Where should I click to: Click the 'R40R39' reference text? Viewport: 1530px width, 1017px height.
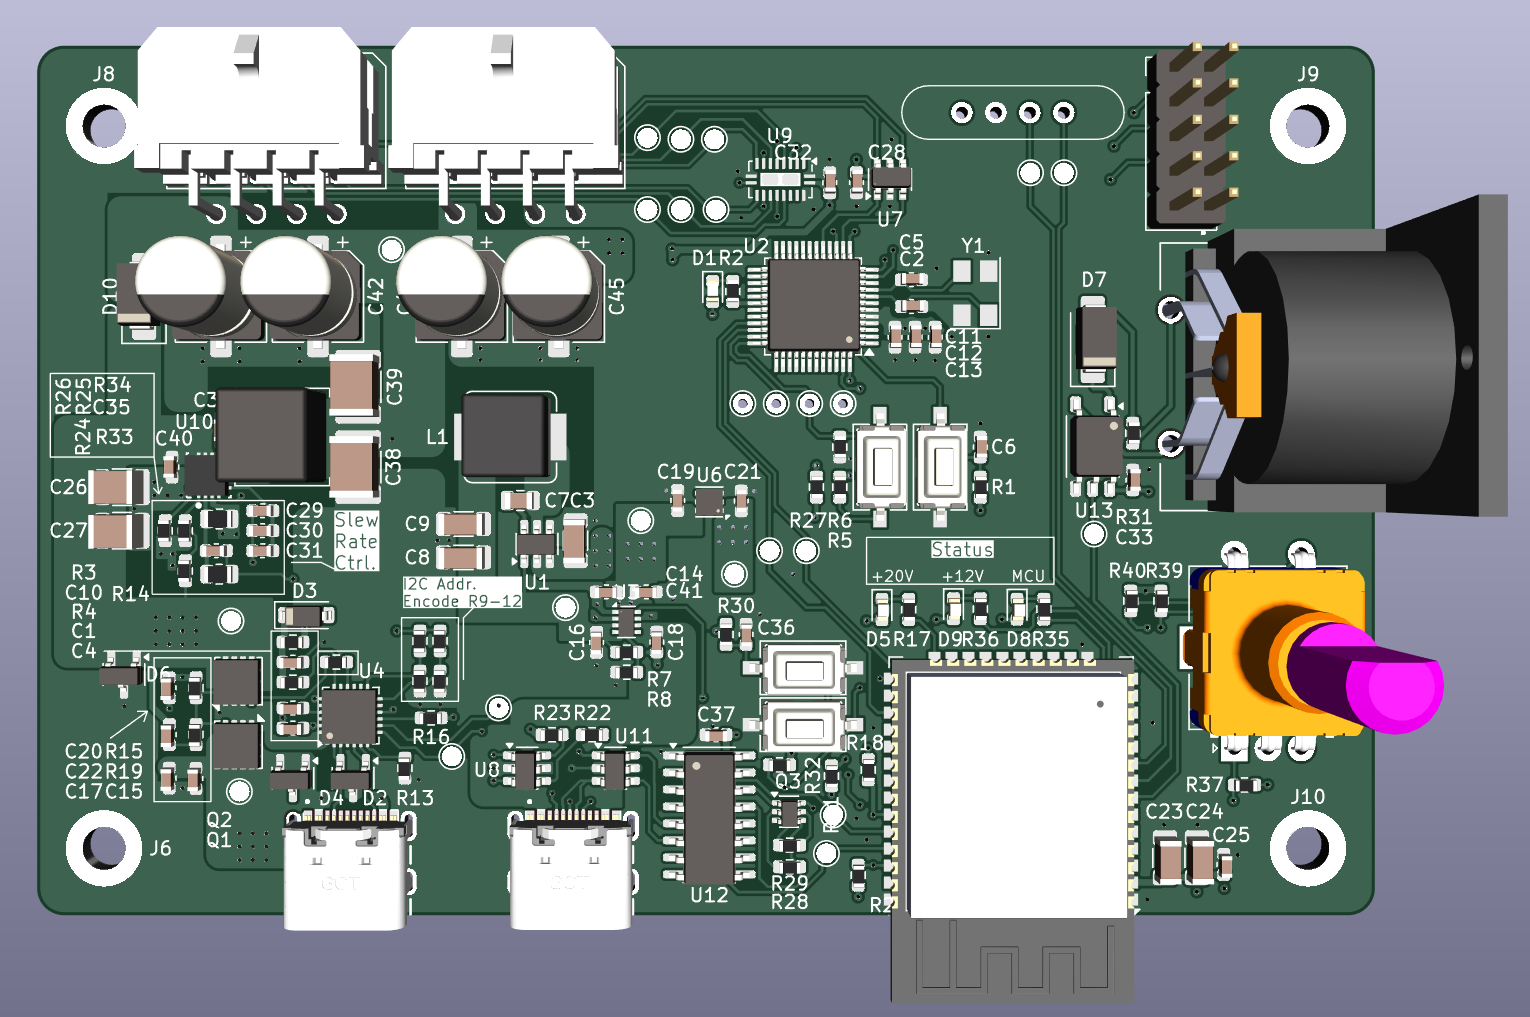(x=1146, y=570)
